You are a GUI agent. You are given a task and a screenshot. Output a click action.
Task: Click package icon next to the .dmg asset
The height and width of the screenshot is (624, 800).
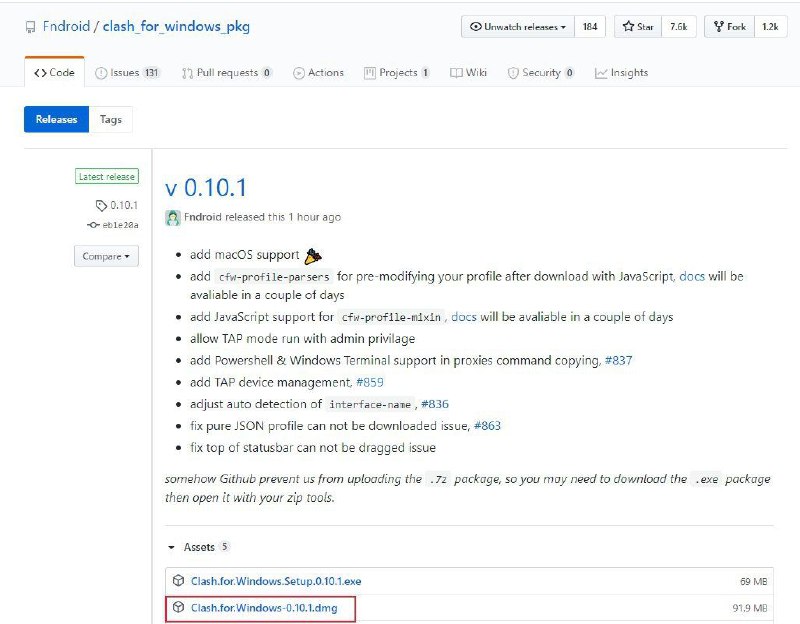coord(178,608)
